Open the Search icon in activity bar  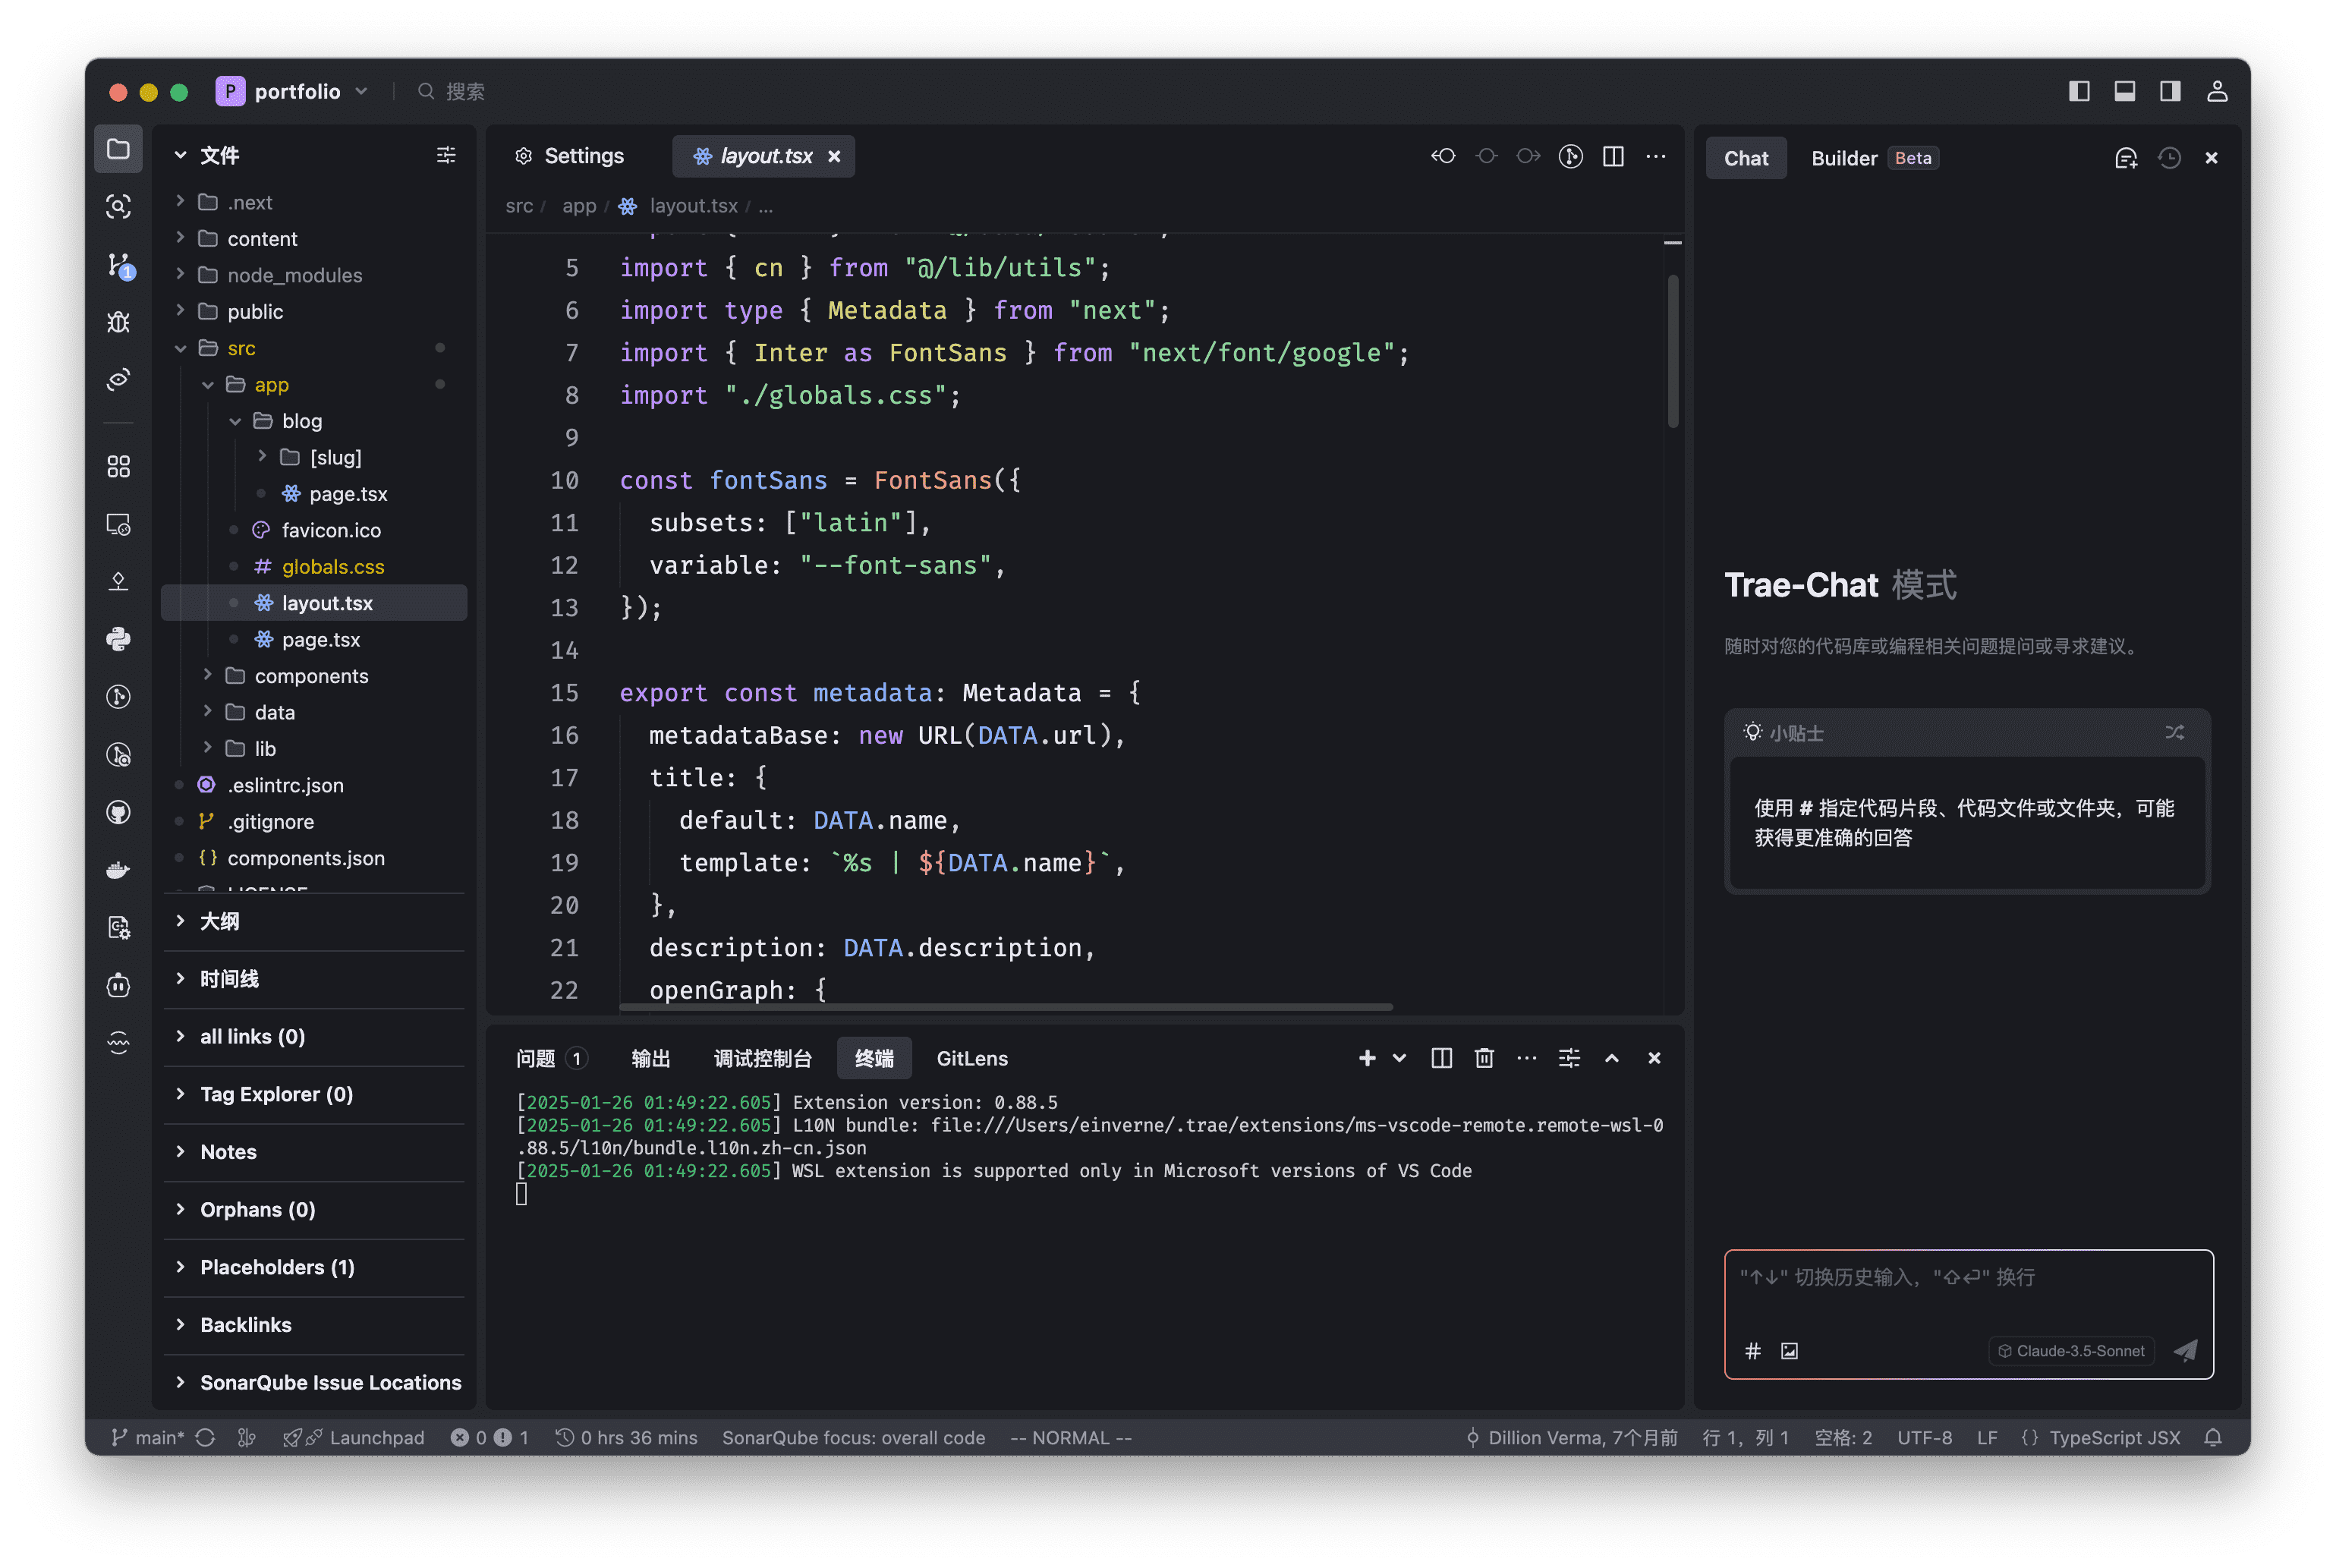pyautogui.click(x=118, y=207)
